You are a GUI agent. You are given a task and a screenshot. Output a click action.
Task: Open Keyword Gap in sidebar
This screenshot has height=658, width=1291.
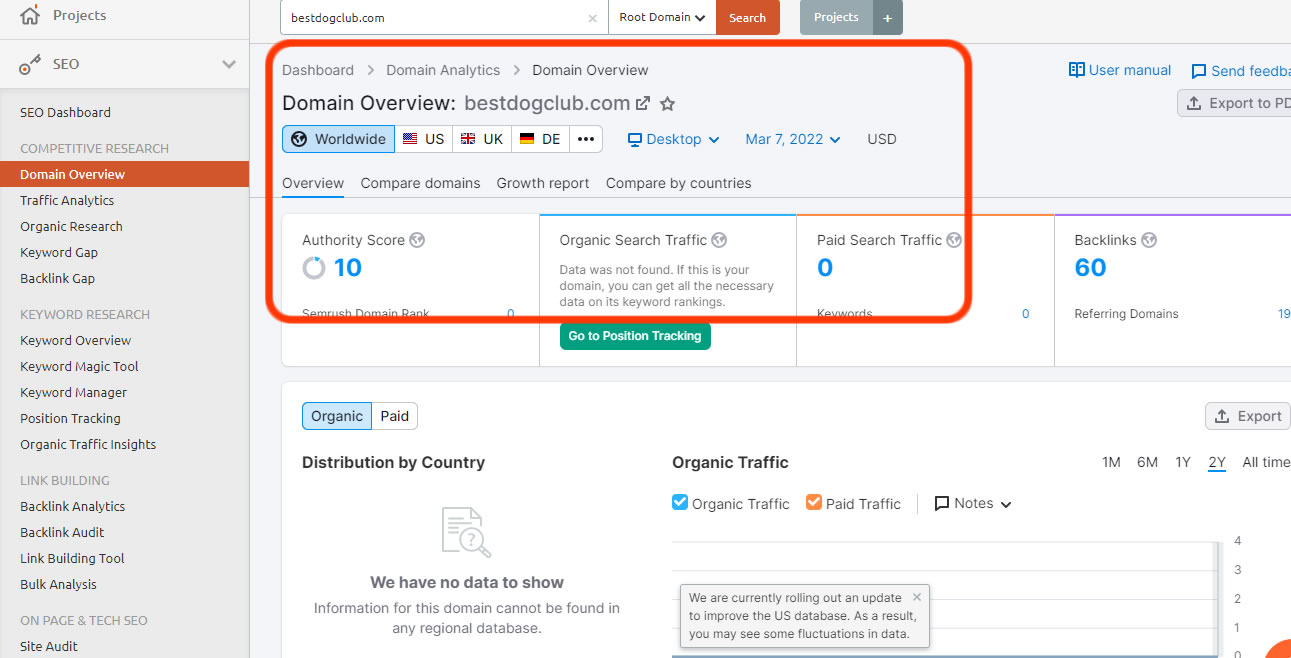click(59, 253)
